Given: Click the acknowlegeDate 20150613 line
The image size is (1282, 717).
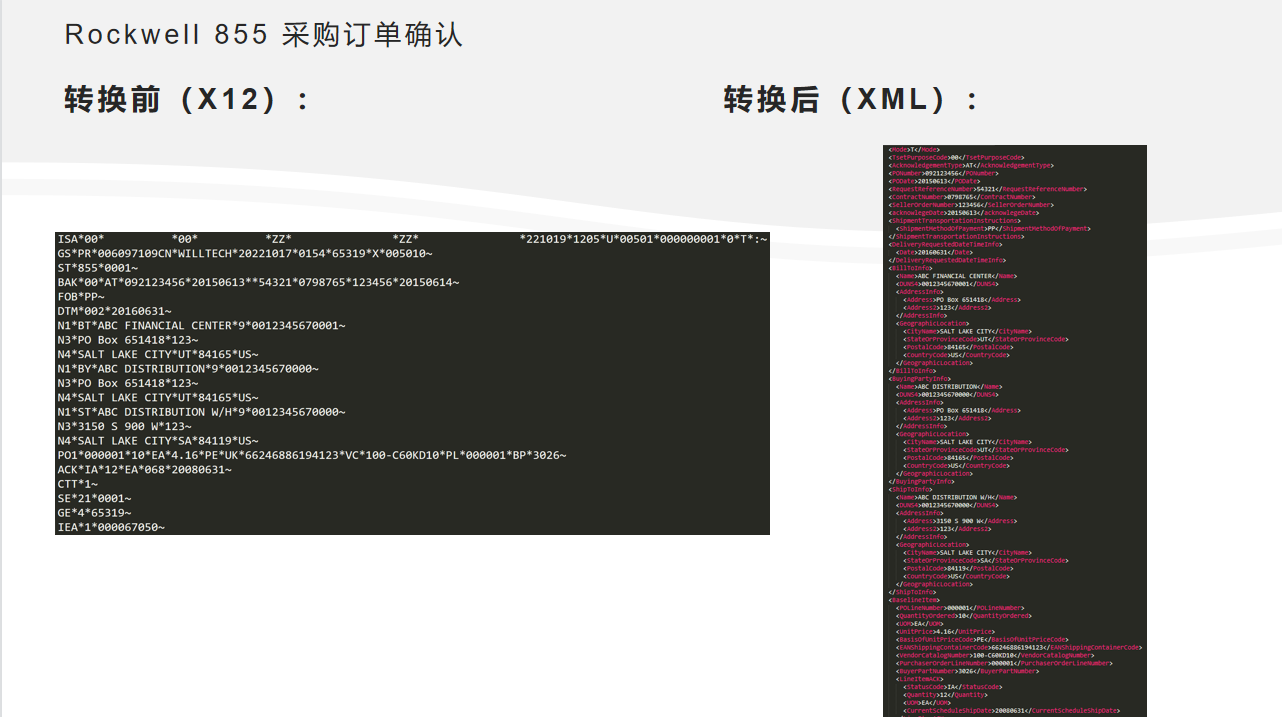Looking at the screenshot, I should click(963, 213).
